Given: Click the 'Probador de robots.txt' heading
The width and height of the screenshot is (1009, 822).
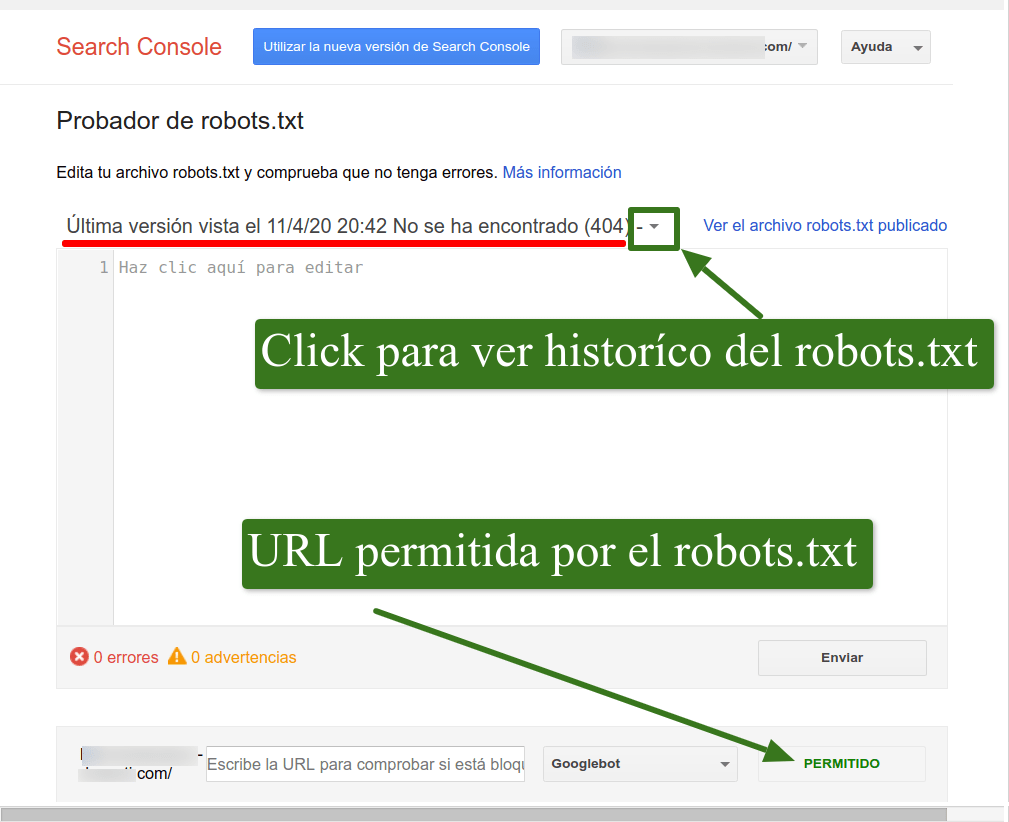Looking at the screenshot, I should 180,121.
